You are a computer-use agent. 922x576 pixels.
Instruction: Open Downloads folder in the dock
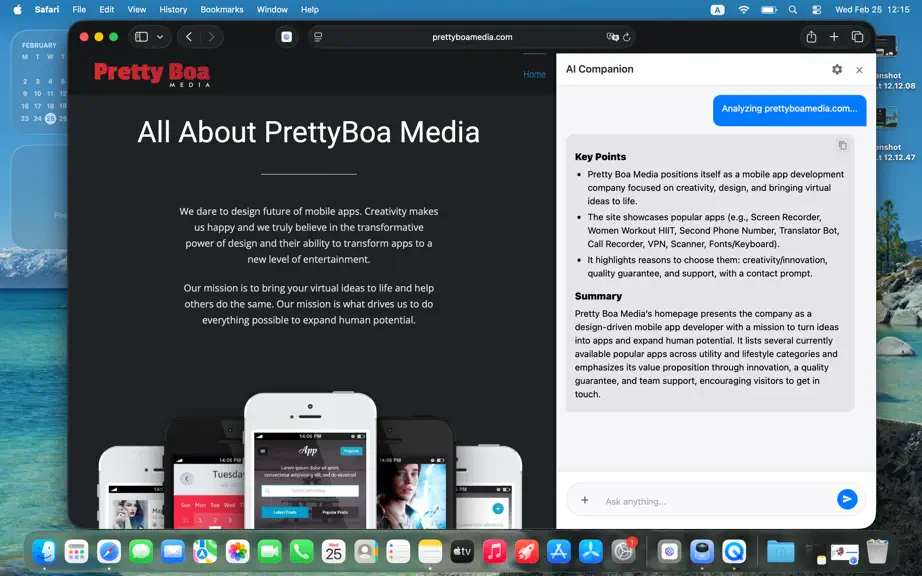[x=781, y=551]
